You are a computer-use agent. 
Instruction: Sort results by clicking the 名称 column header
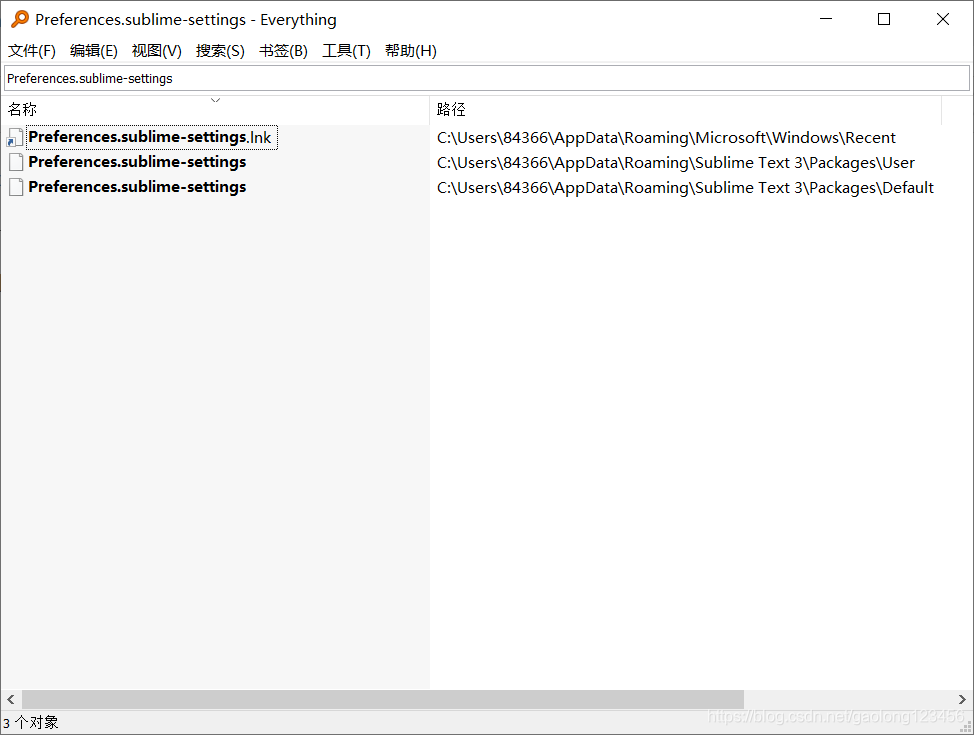coord(22,109)
